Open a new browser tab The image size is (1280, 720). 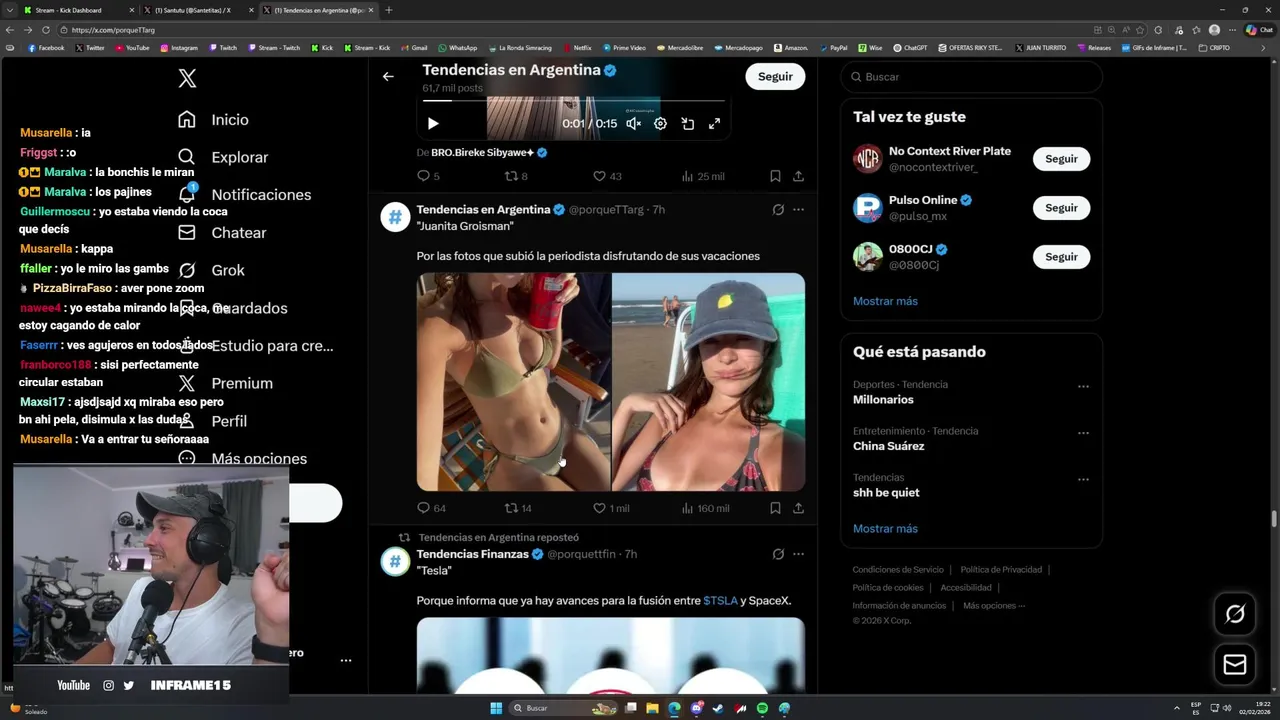pyautogui.click(x=389, y=10)
